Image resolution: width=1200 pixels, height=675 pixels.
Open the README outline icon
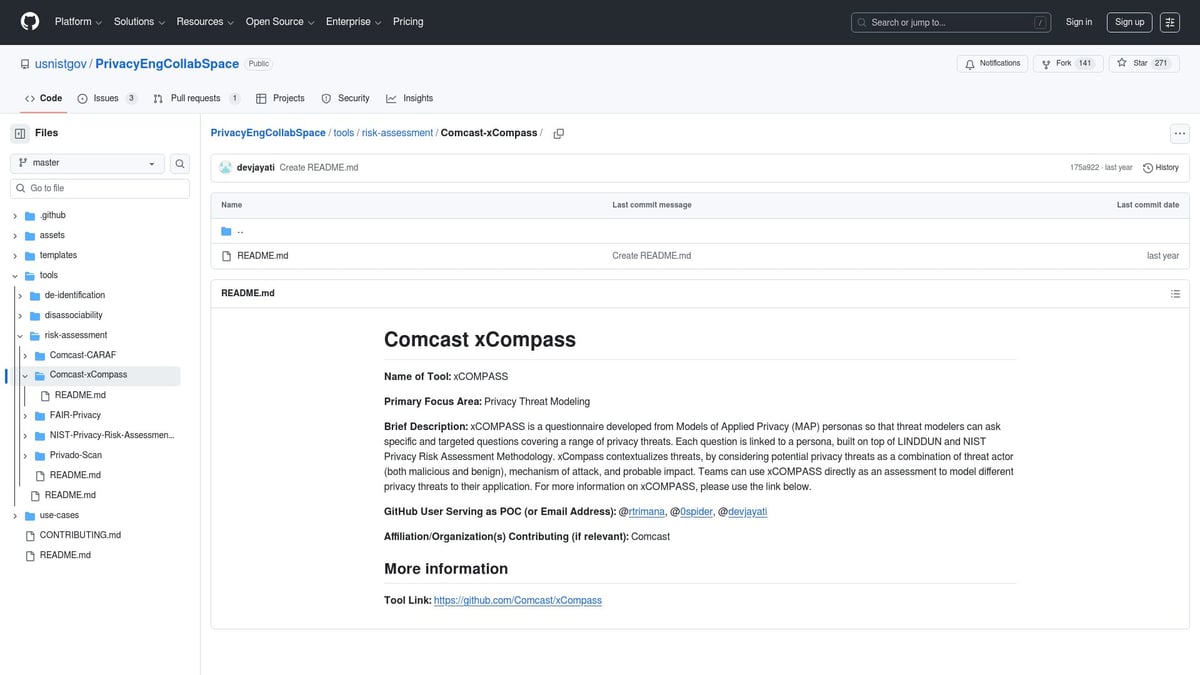point(1175,293)
